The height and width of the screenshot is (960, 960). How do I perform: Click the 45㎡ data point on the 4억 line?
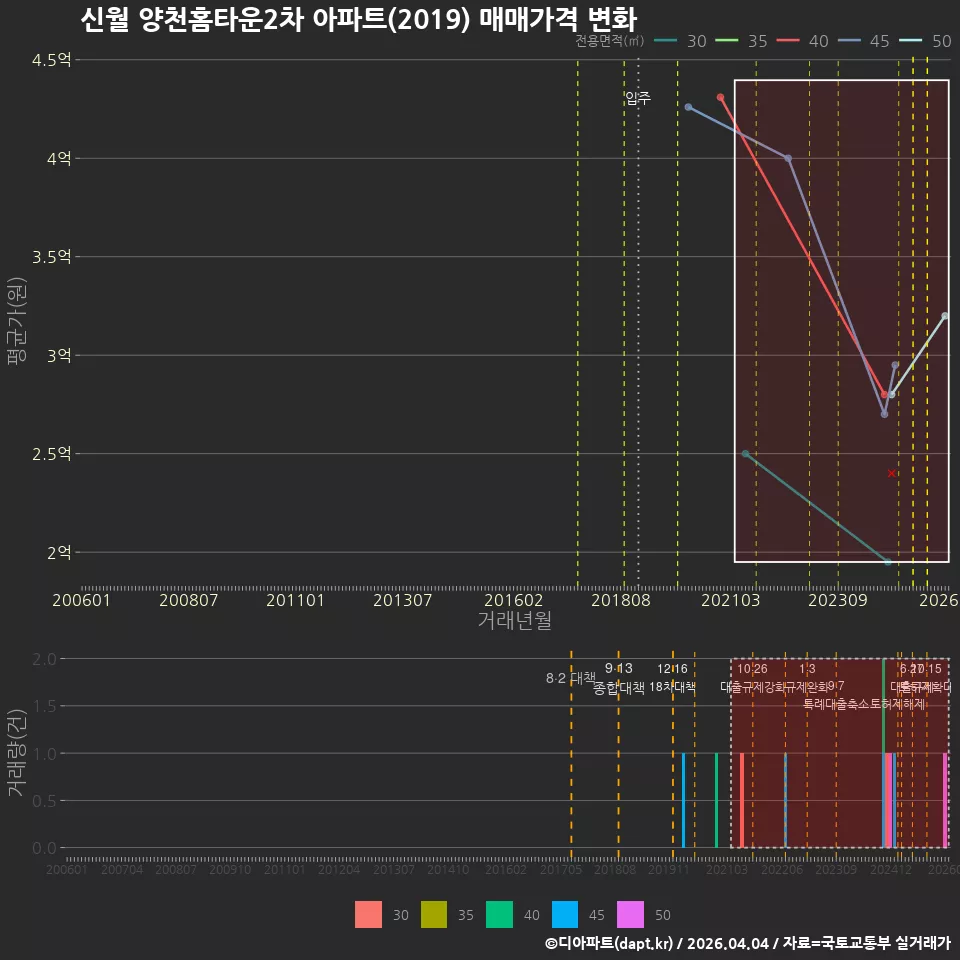(x=788, y=159)
